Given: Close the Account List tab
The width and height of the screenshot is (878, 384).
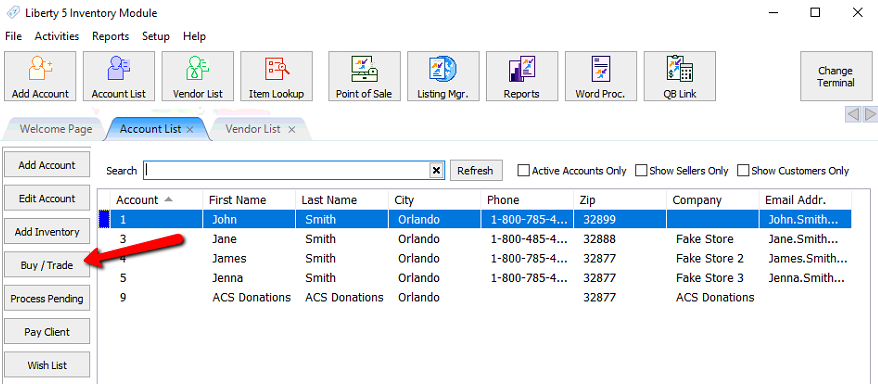Looking at the screenshot, I should pyautogui.click(x=190, y=129).
